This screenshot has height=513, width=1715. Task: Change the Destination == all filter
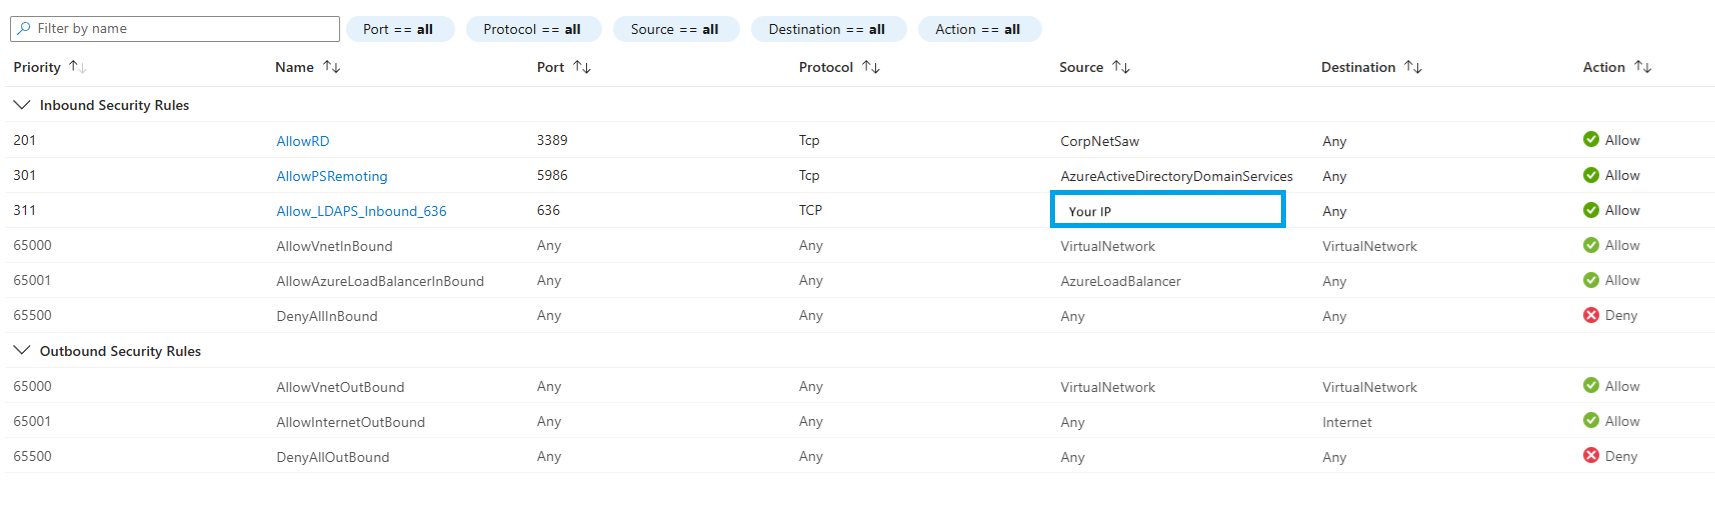(x=827, y=29)
